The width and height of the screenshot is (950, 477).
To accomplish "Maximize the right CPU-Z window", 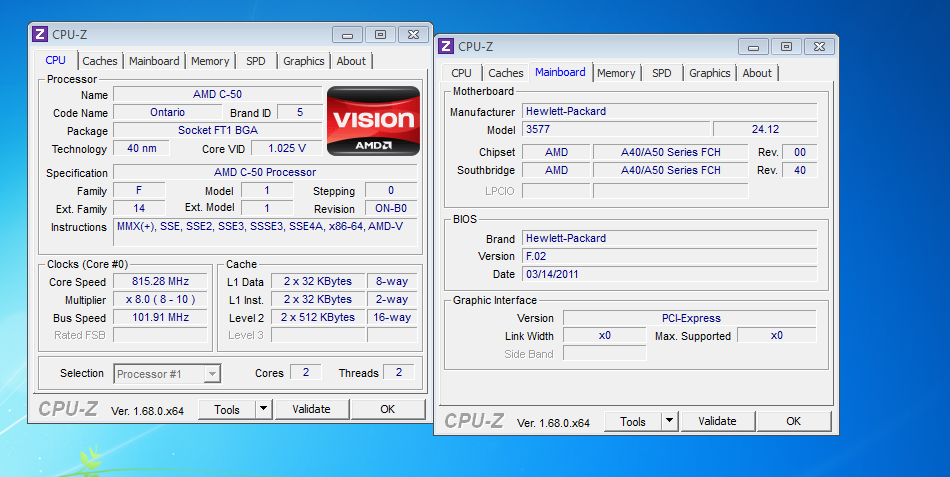I will coord(786,47).
